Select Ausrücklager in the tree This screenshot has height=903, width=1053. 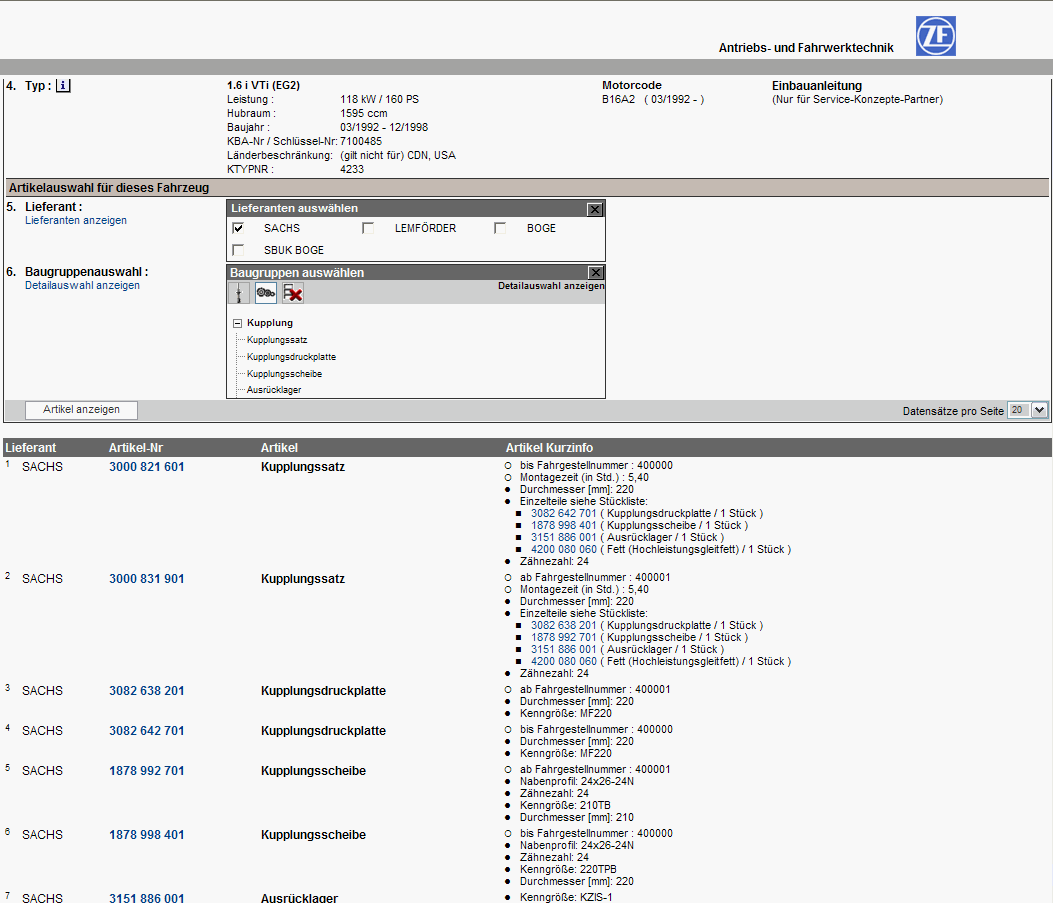(x=273, y=389)
